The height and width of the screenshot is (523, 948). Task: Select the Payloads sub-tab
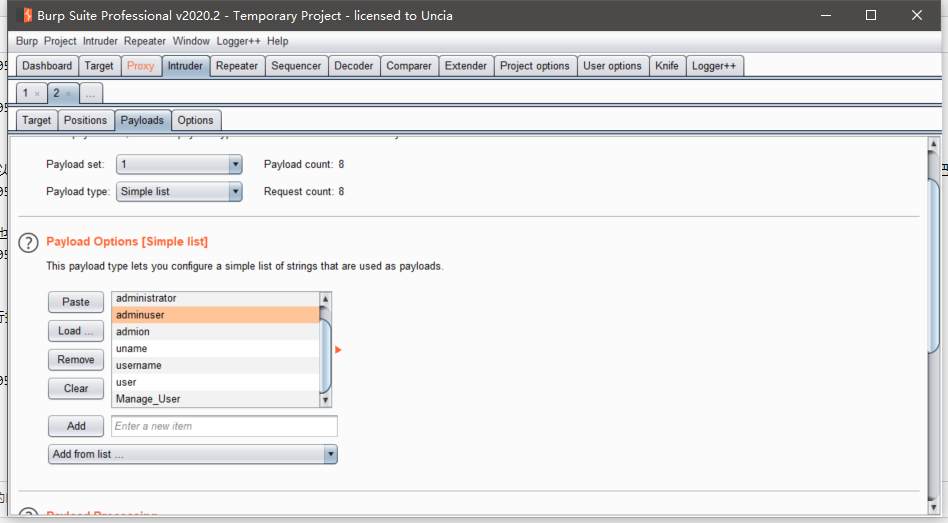(x=142, y=120)
